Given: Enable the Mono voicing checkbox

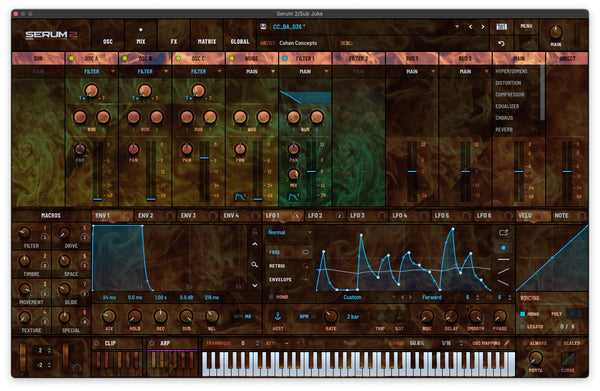Looking at the screenshot, I should coord(522,314).
